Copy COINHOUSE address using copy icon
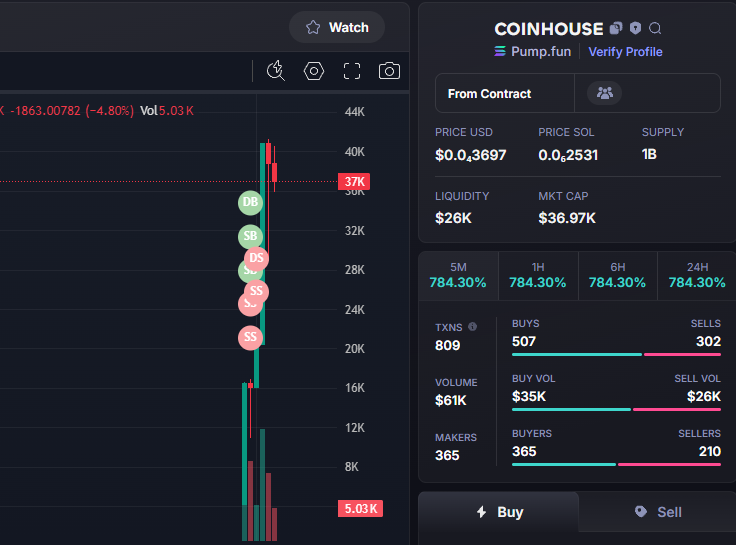The width and height of the screenshot is (736, 545). [x=616, y=28]
